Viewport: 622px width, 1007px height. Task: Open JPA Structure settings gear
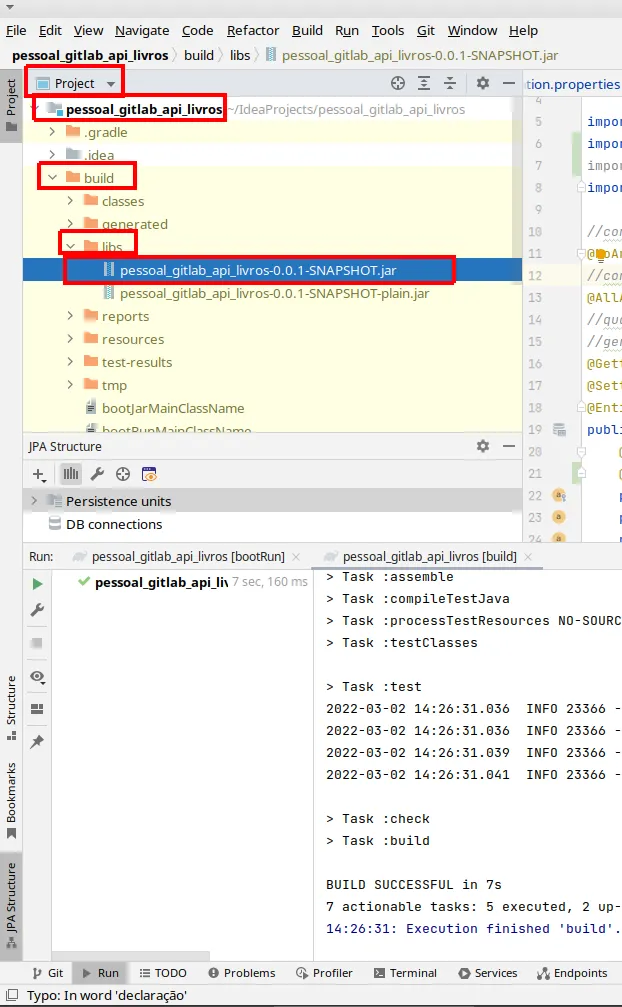click(x=483, y=446)
